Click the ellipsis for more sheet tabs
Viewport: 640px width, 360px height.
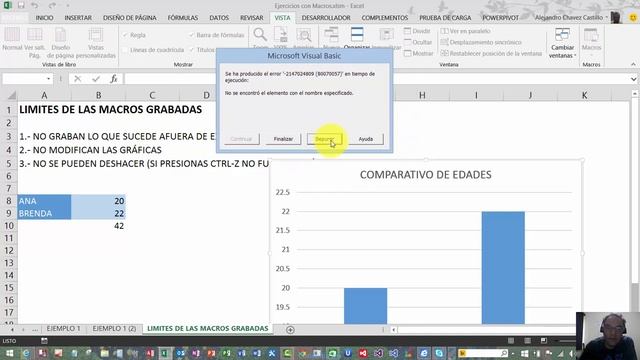tap(35, 329)
